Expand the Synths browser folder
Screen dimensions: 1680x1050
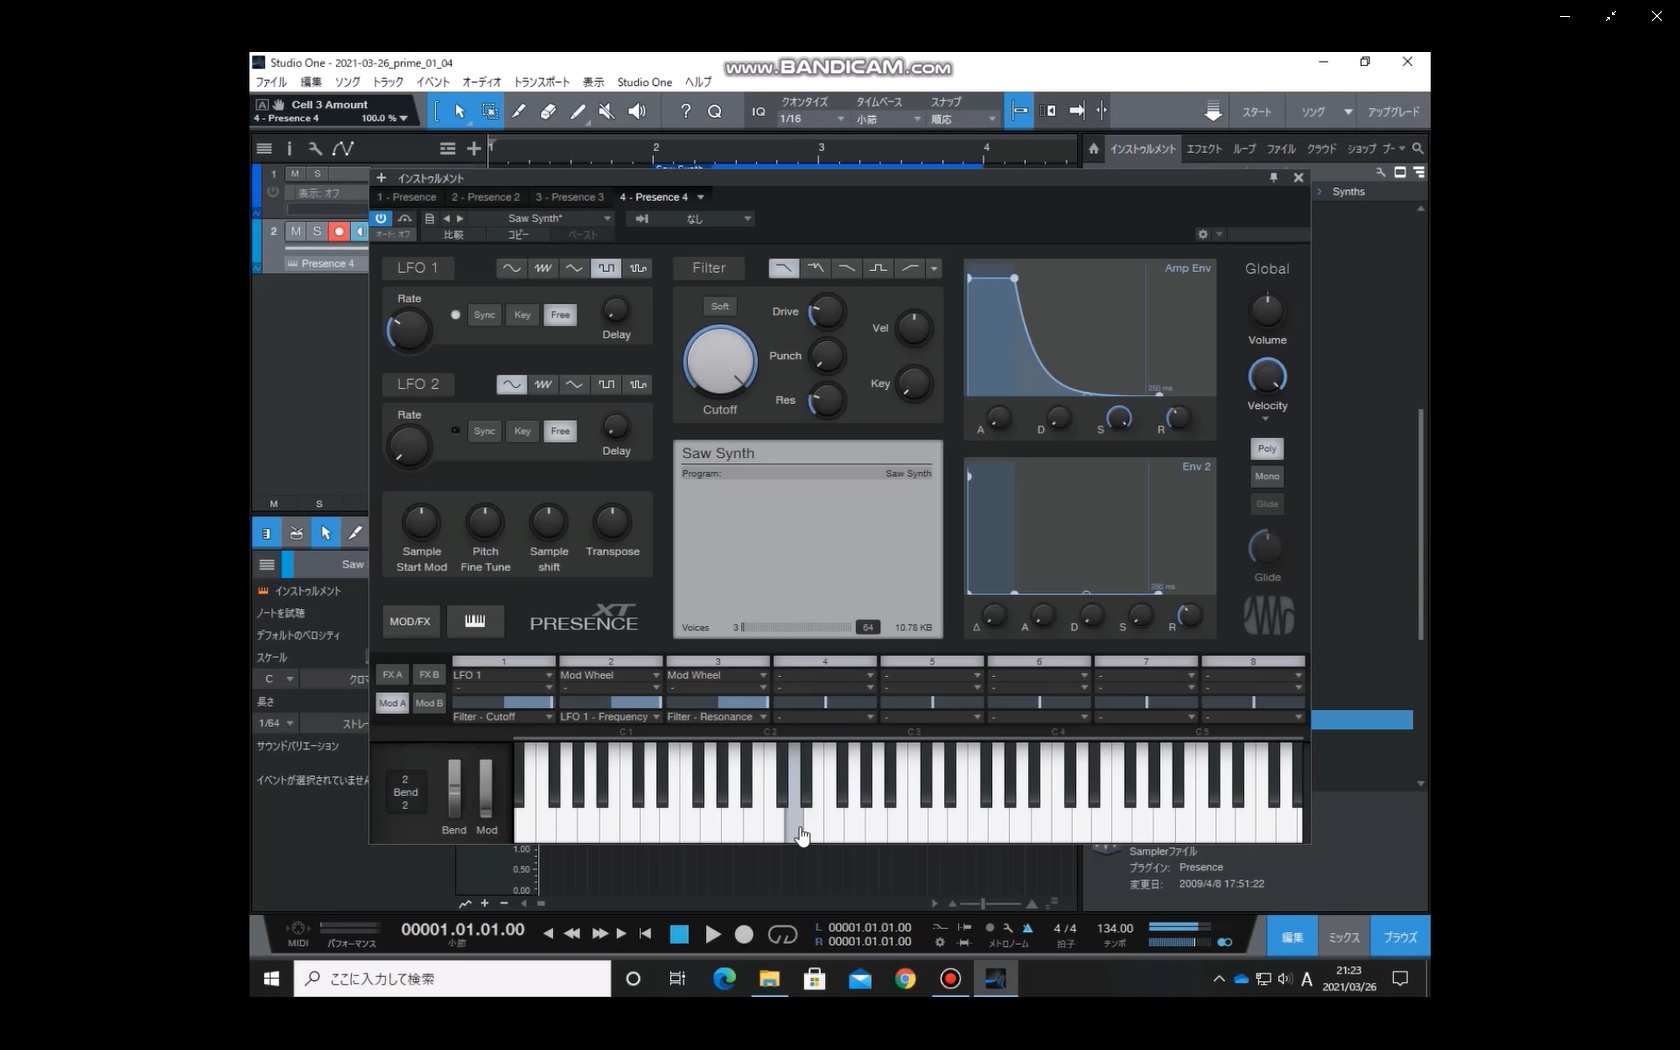click(x=1320, y=191)
